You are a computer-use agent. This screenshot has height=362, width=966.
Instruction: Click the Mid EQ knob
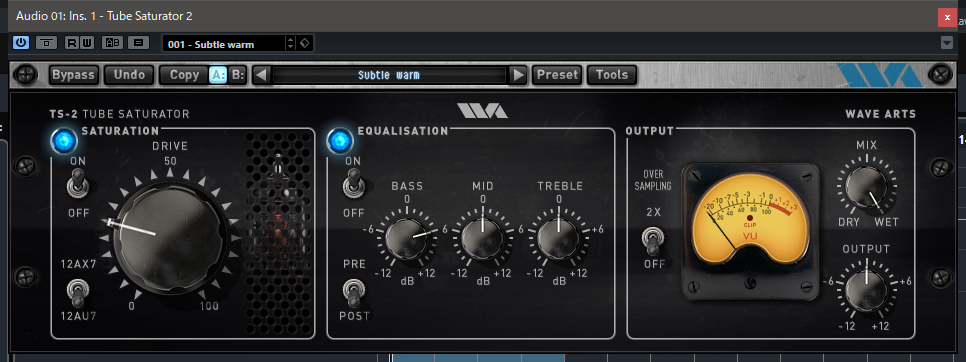[x=482, y=239]
